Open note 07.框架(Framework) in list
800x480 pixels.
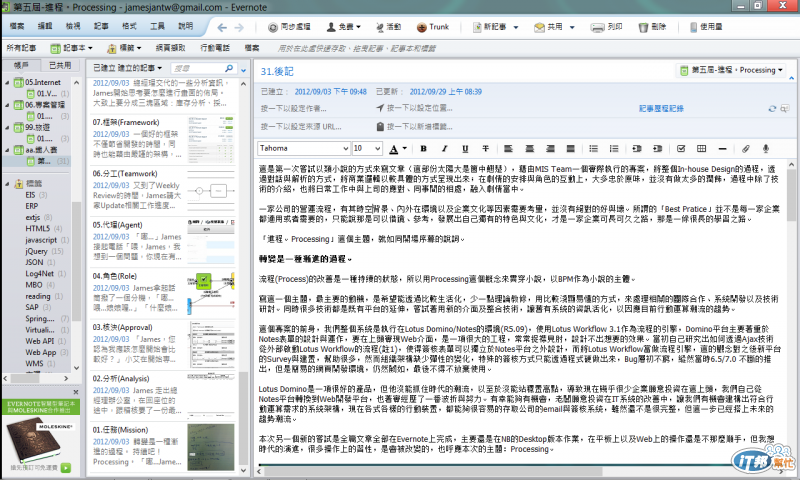pos(163,139)
